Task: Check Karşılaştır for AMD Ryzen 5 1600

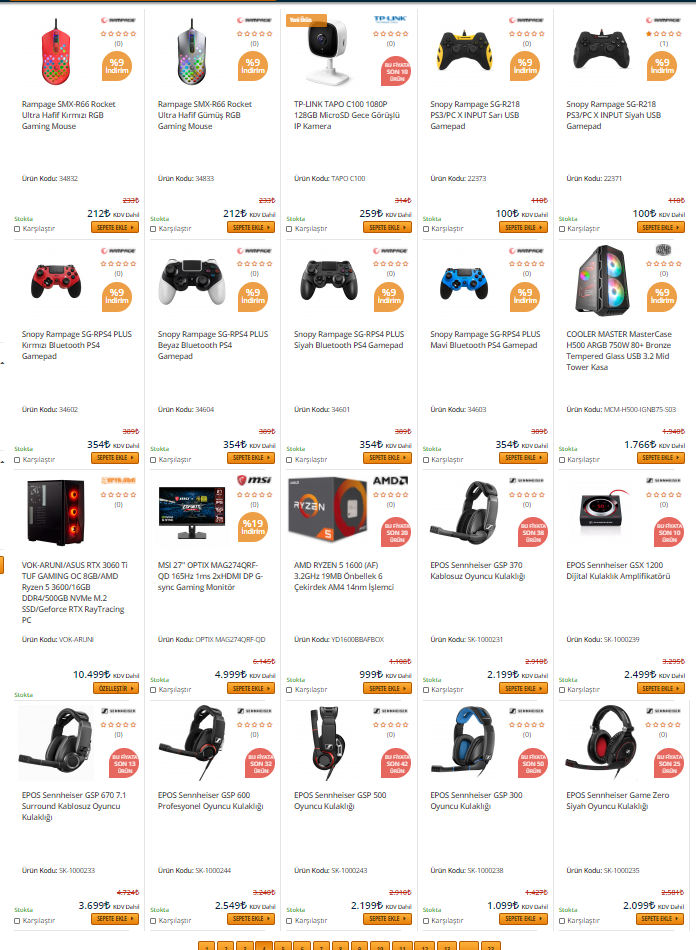Action: tap(290, 690)
